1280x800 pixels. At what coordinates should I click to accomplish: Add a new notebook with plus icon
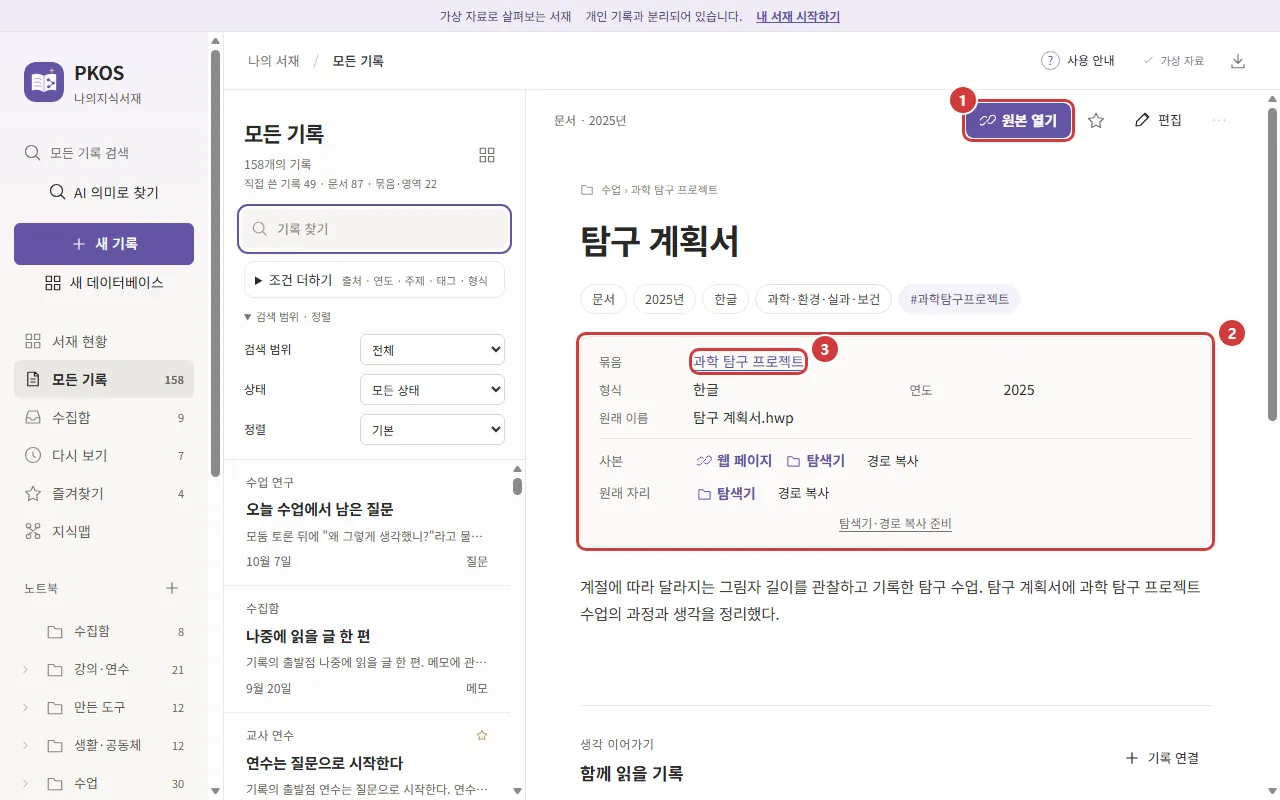171,588
